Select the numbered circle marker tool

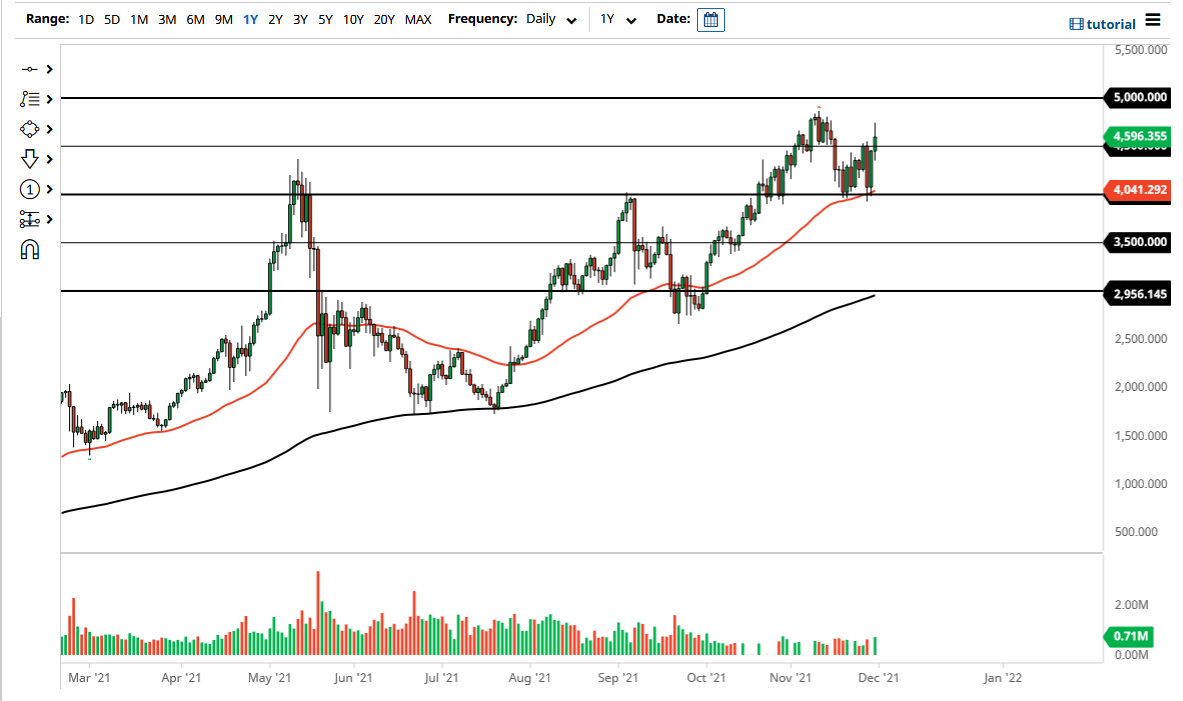pos(30,189)
